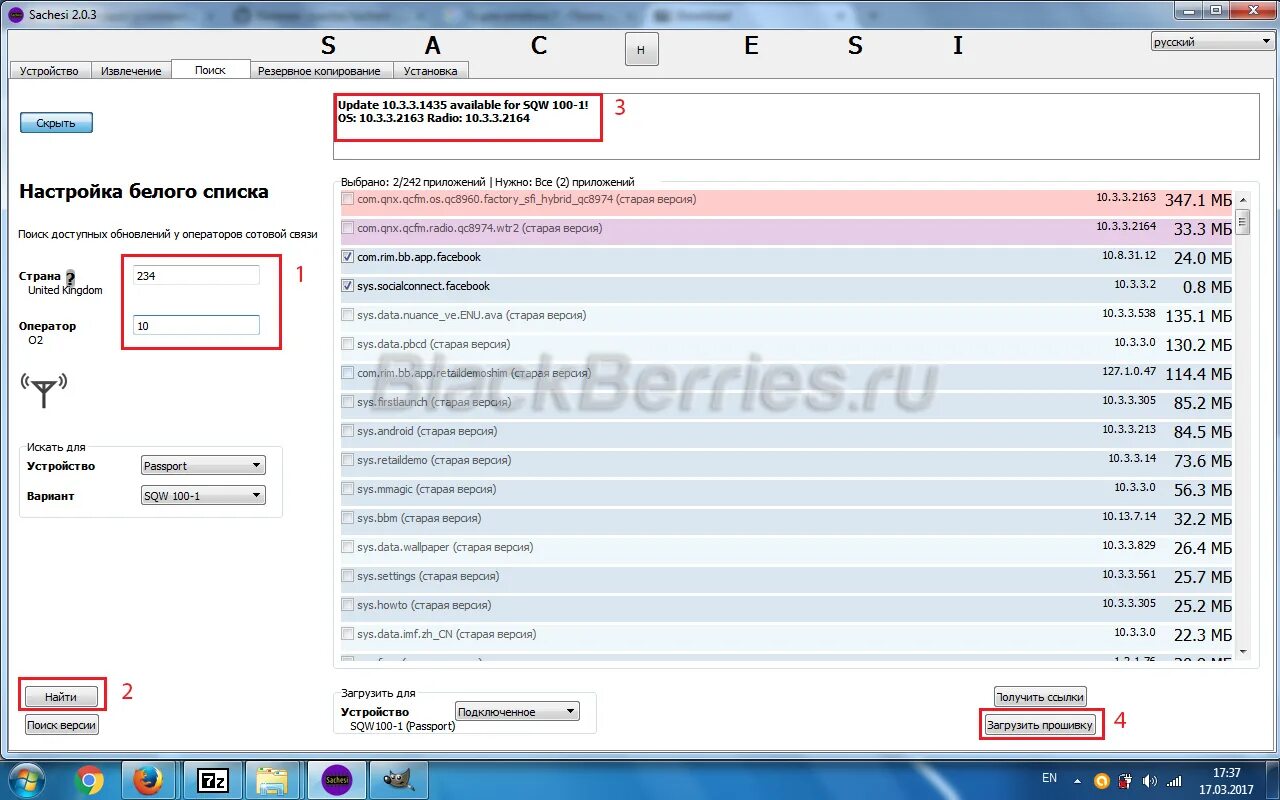The width and height of the screenshot is (1280, 800).
Task: Toggle checkbox for sys.android
Action: pos(347,431)
